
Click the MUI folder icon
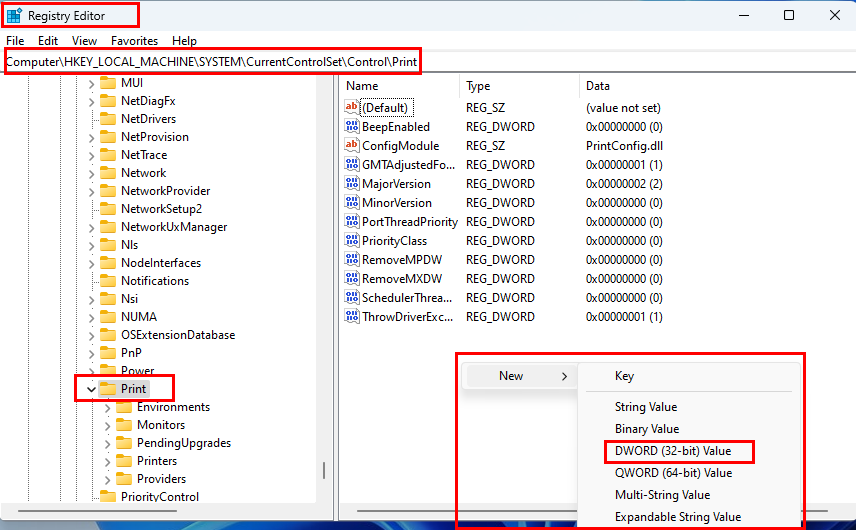pyautogui.click(x=108, y=82)
